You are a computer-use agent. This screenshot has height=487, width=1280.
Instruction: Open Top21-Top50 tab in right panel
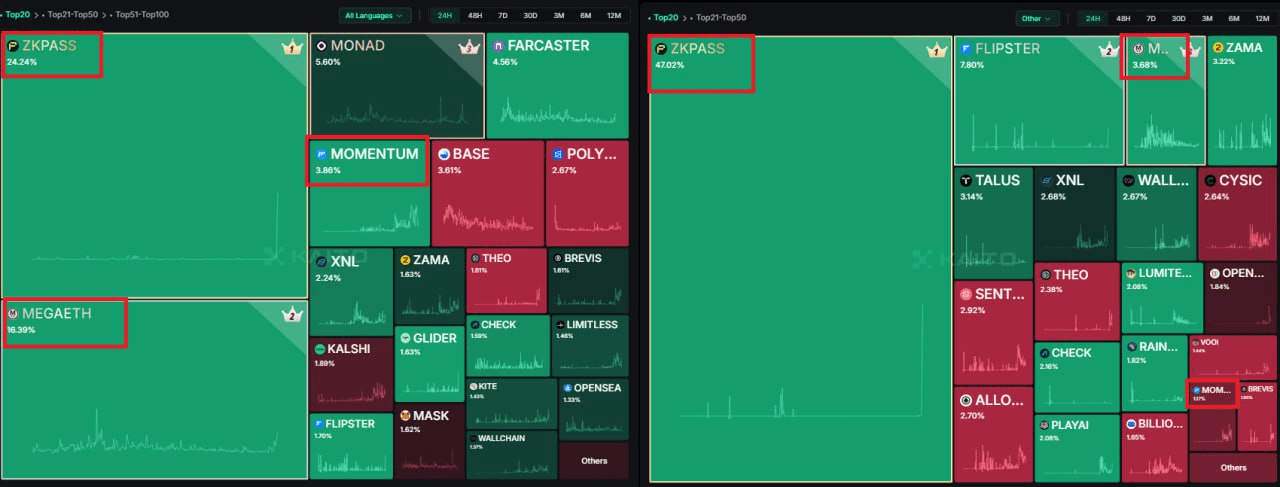pyautogui.click(x=720, y=18)
